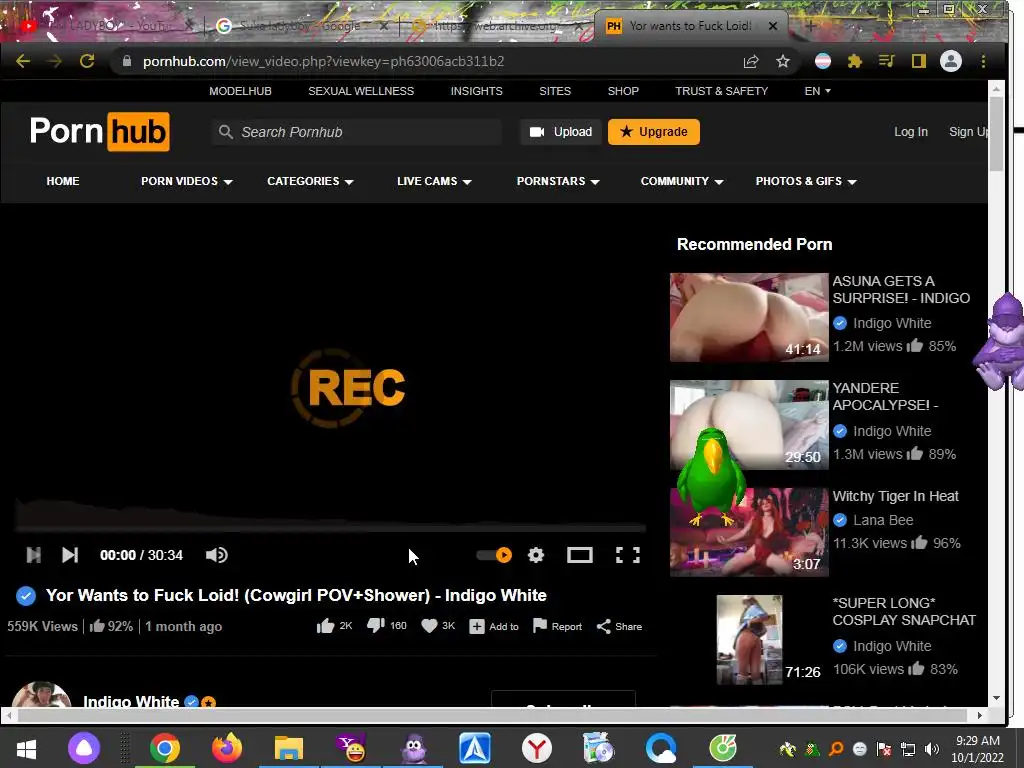This screenshot has height=768, width=1024.
Task: Open the INSIGHTS top menu link
Action: pos(477,91)
